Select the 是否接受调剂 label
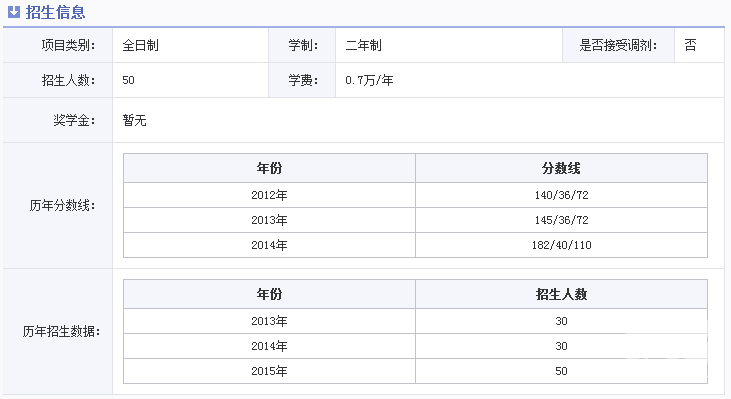The image size is (731, 399). click(618, 45)
